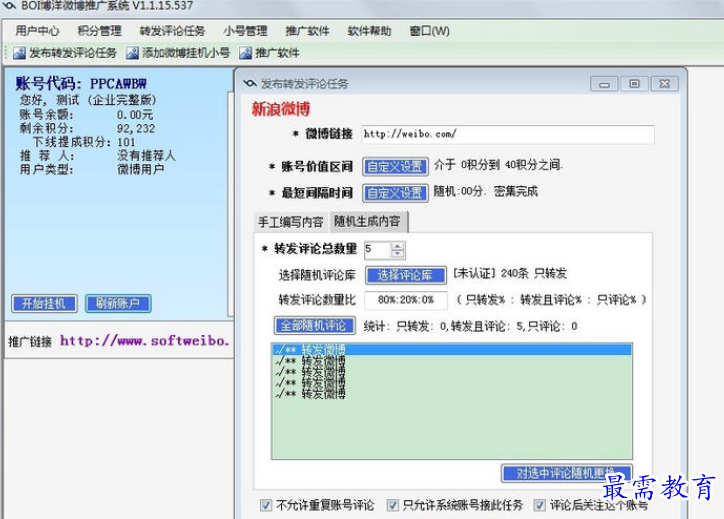Click 自定义设置 next to 最短间隔时间
The image size is (724, 519).
click(395, 193)
